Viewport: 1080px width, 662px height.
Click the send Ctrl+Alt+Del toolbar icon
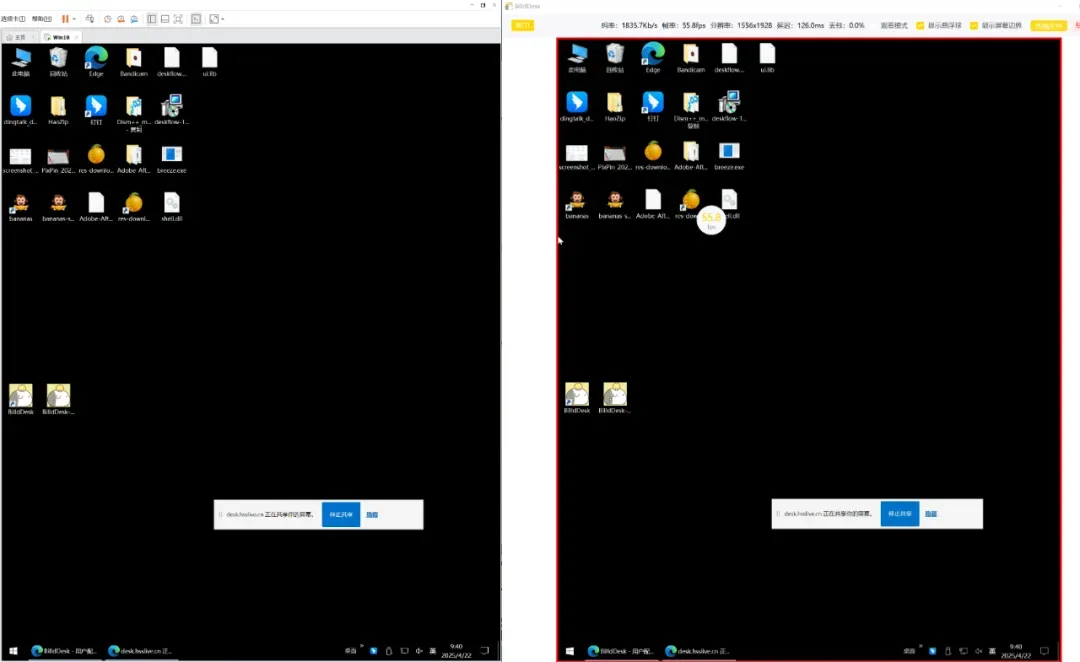coord(90,19)
